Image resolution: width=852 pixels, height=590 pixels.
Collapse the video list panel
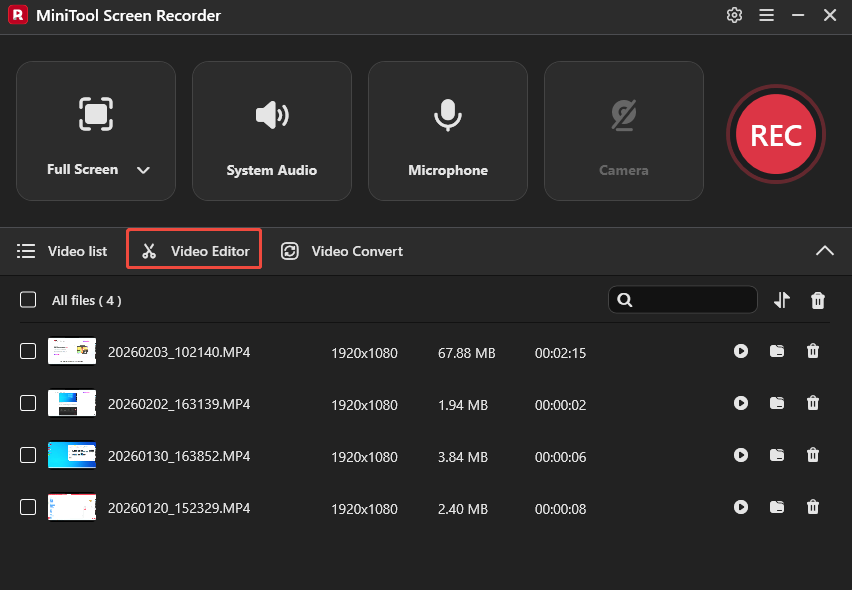pyautogui.click(x=825, y=251)
